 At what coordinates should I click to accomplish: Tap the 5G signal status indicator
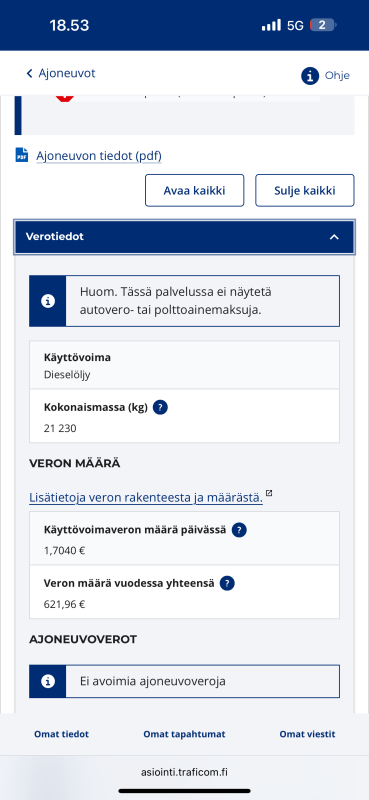click(x=295, y=26)
